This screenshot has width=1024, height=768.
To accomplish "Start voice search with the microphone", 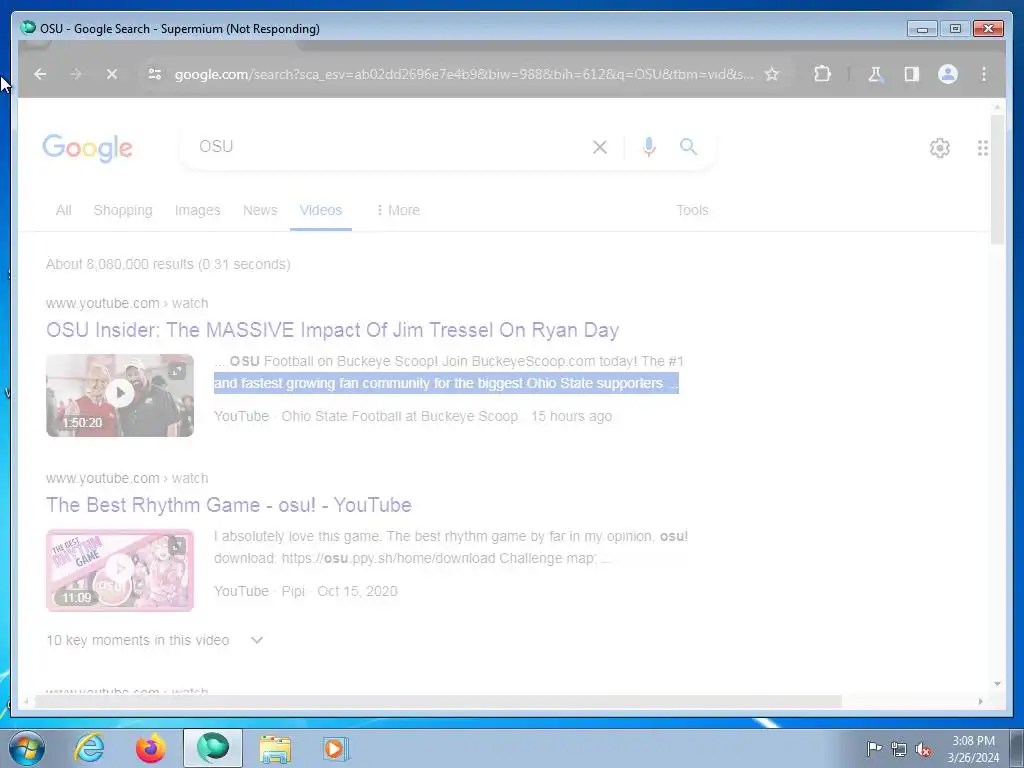I will coord(648,147).
